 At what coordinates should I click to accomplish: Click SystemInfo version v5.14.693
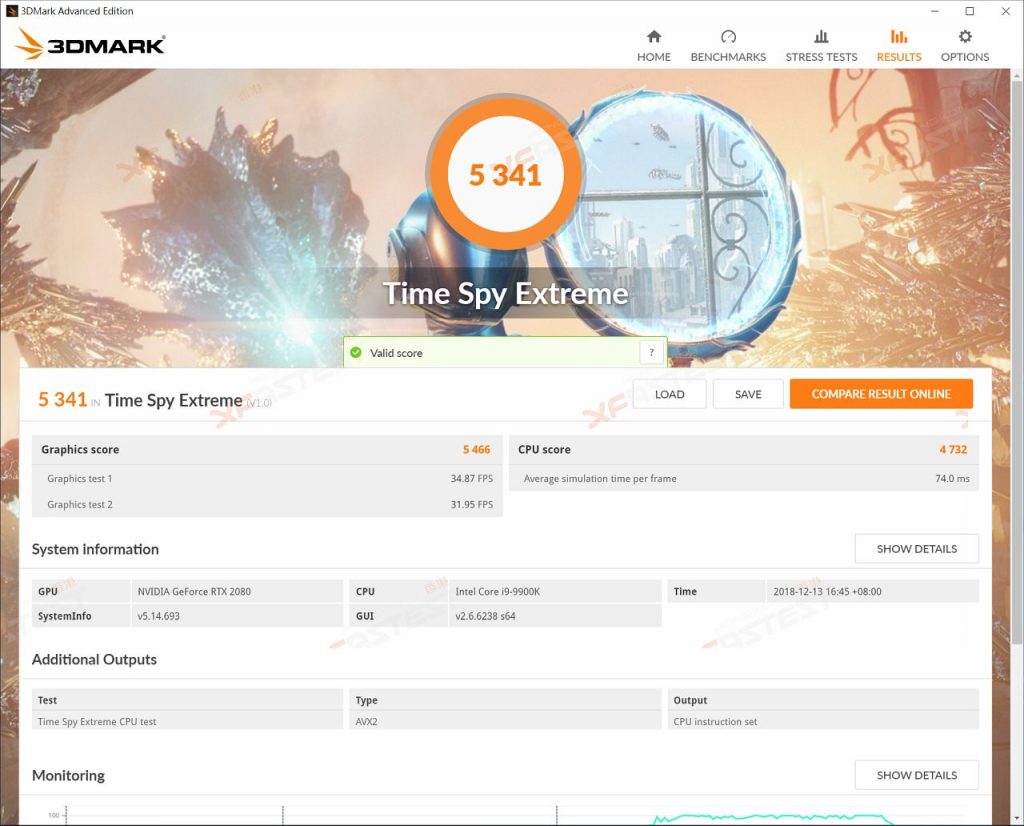(x=158, y=616)
